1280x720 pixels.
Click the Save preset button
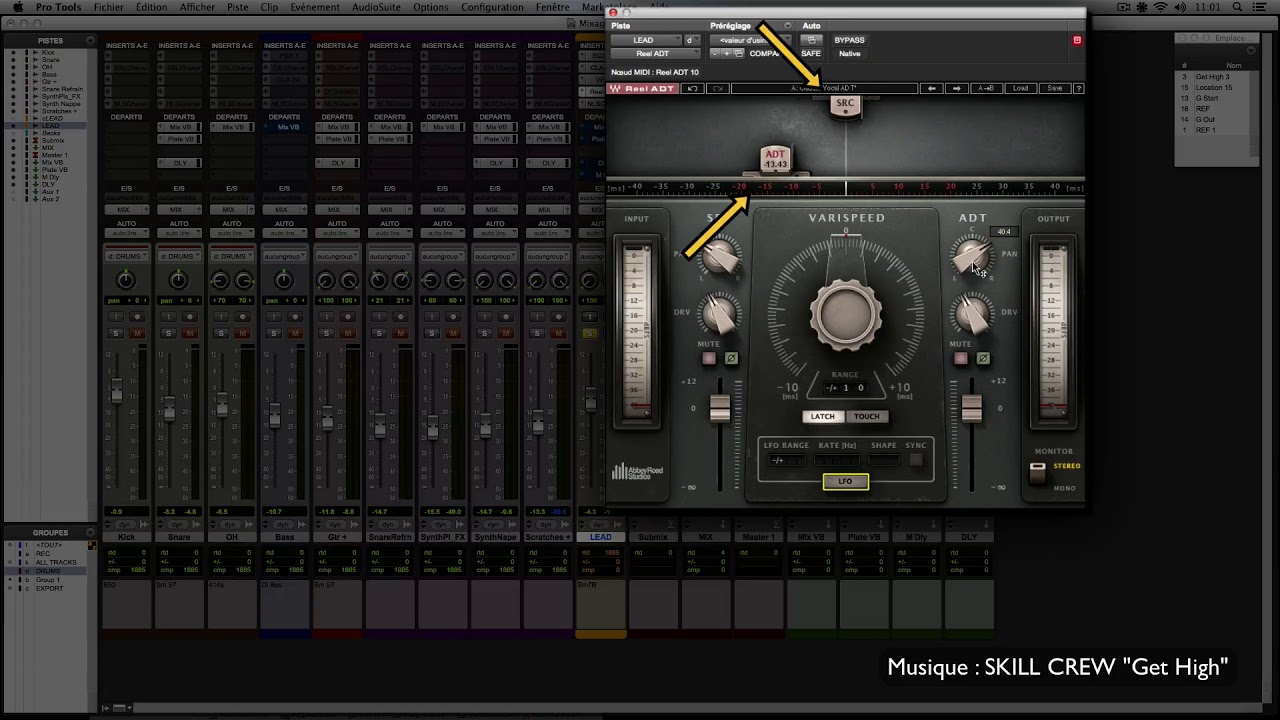pyautogui.click(x=1054, y=89)
